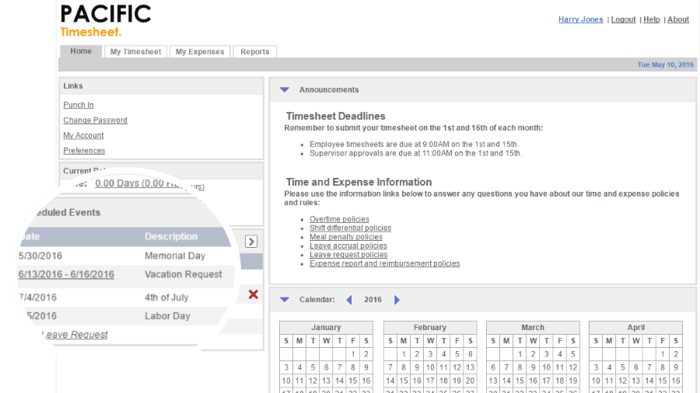This screenshot has height=393, width=700.
Task: Click the Leave Request link
Action: (75, 334)
